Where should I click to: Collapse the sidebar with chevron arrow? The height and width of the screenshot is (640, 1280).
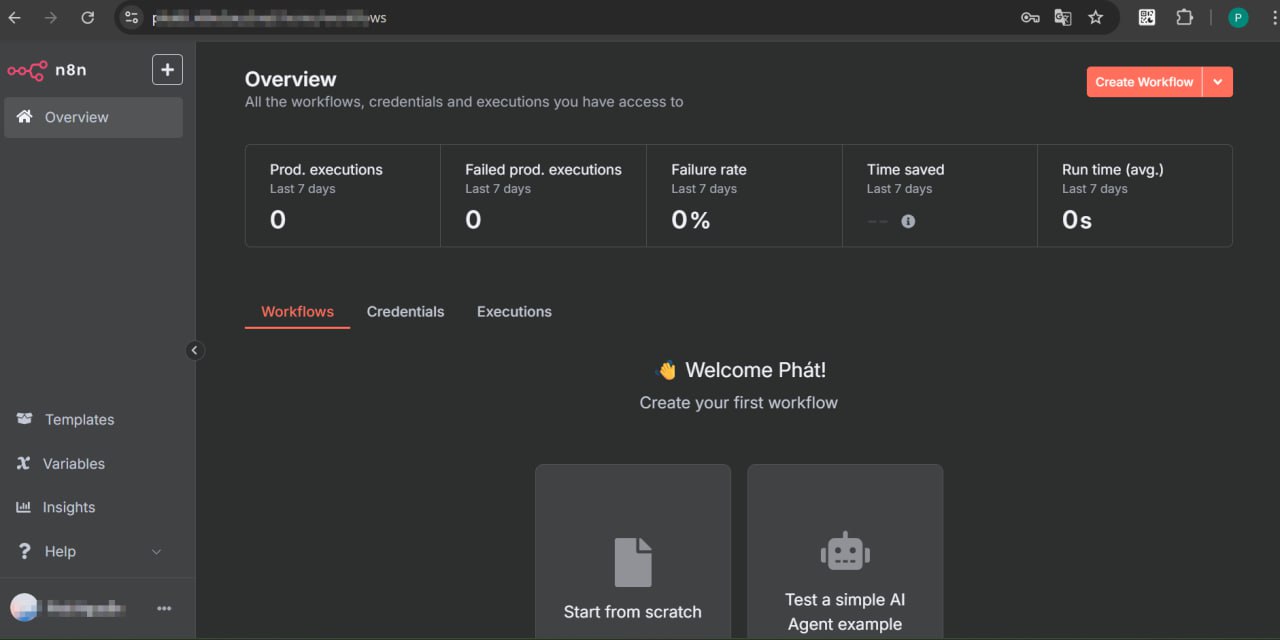coord(194,350)
